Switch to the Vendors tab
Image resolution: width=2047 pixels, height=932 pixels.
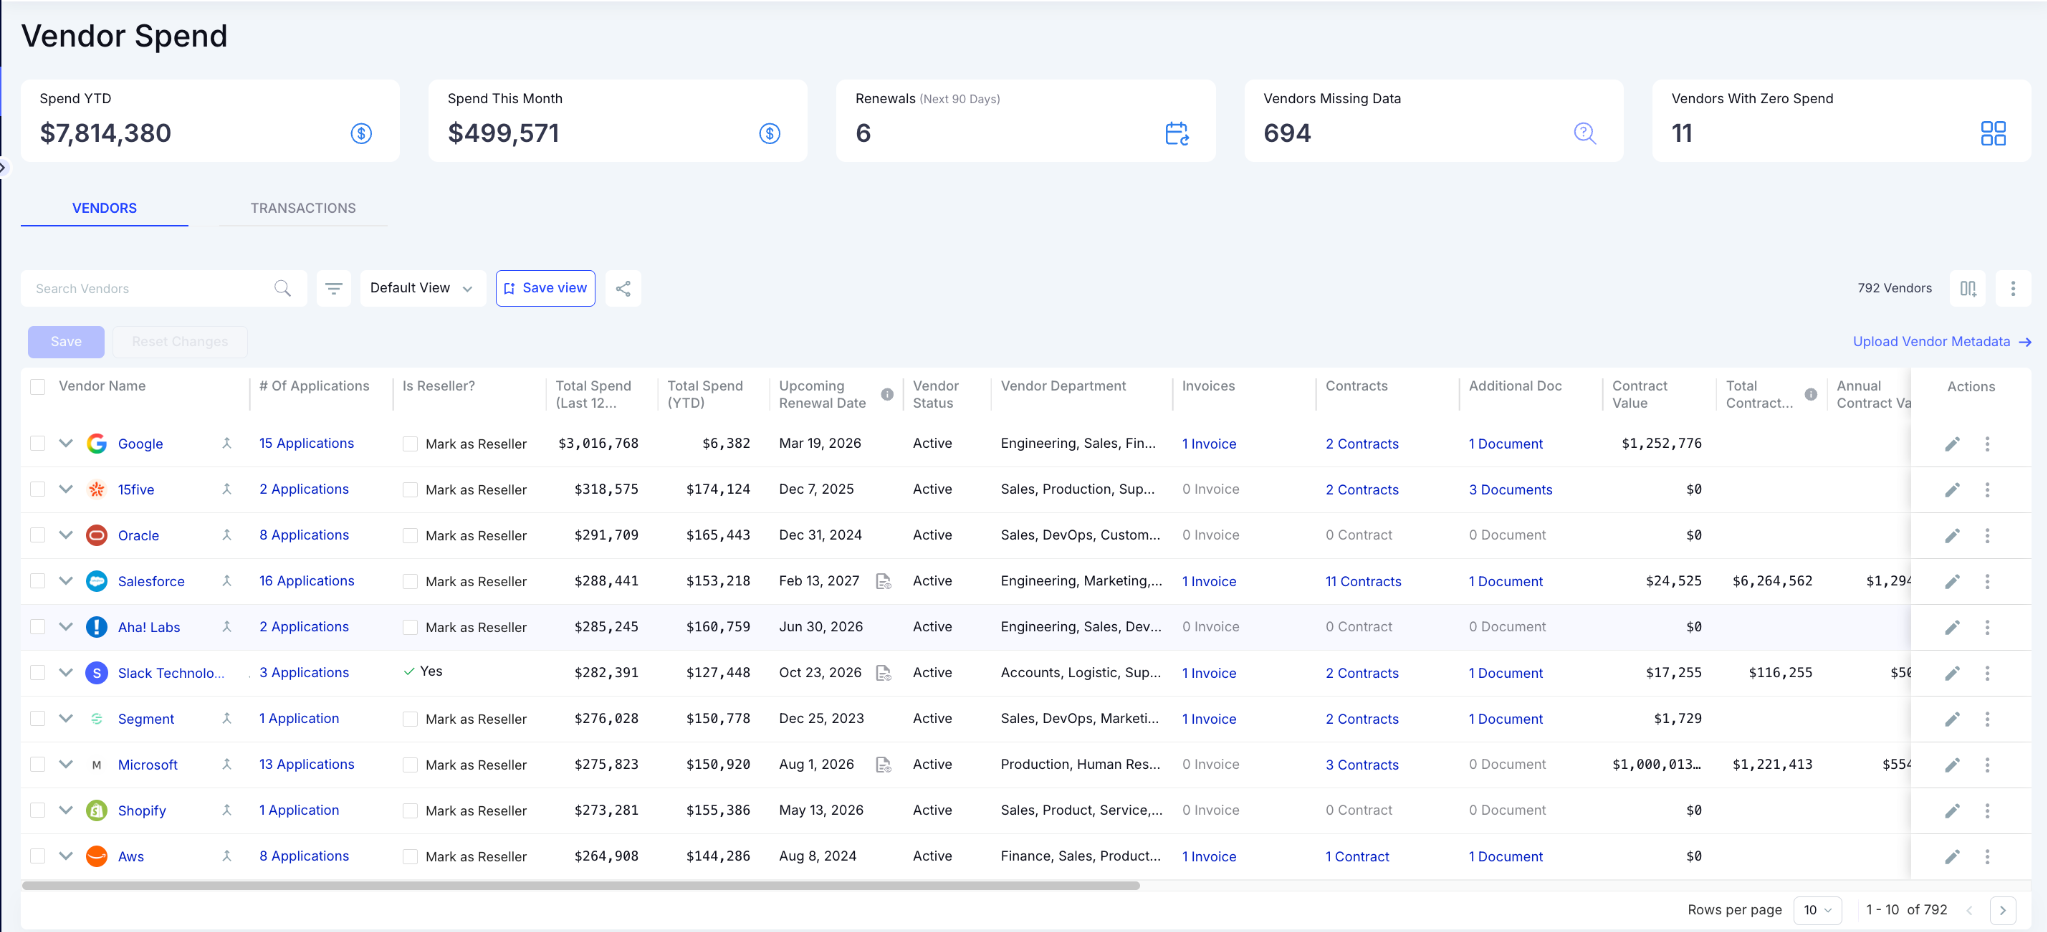click(104, 208)
